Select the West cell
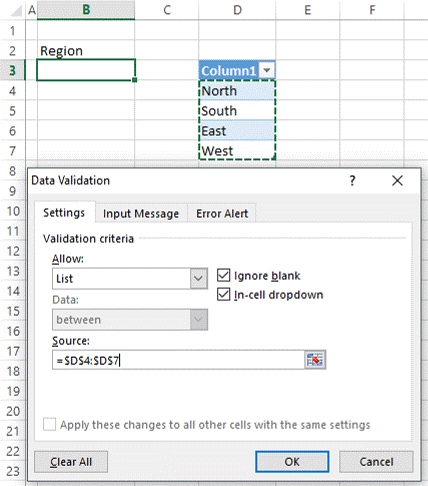Screen dimensions: 428x486 tap(237, 151)
